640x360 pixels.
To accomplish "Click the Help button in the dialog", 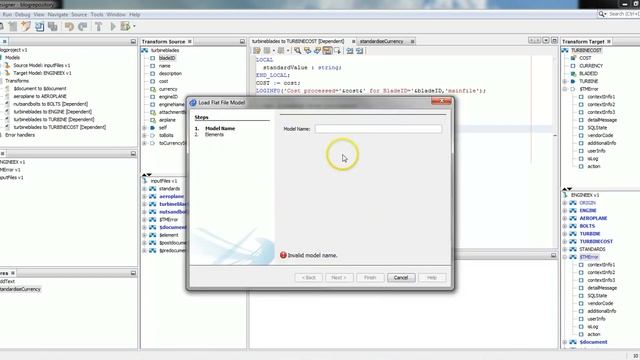I will [x=432, y=278].
